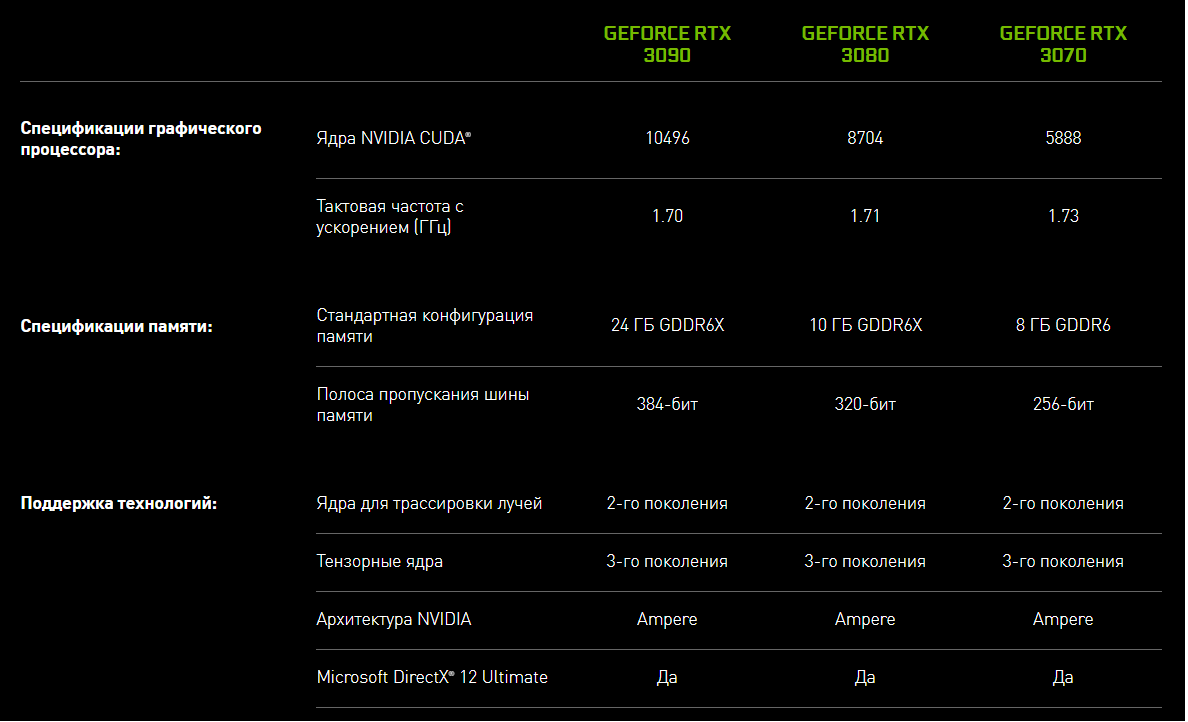The height and width of the screenshot is (722, 1188).
Task: Select the CUDA cores value 10496
Action: [x=667, y=138]
